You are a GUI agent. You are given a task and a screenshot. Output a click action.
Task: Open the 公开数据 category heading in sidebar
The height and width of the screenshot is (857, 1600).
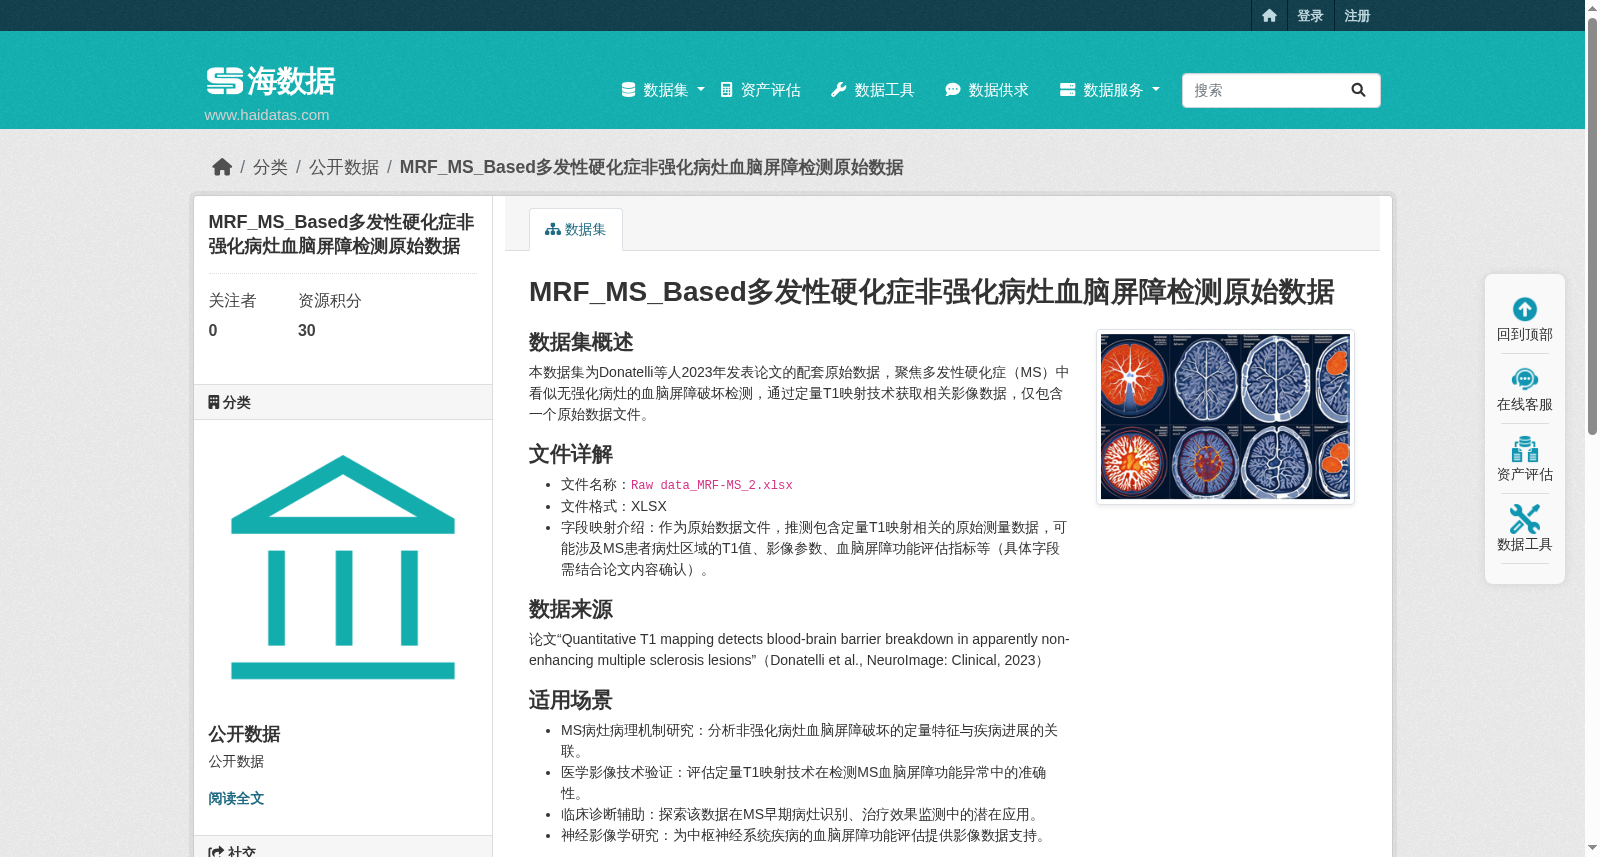point(244,734)
